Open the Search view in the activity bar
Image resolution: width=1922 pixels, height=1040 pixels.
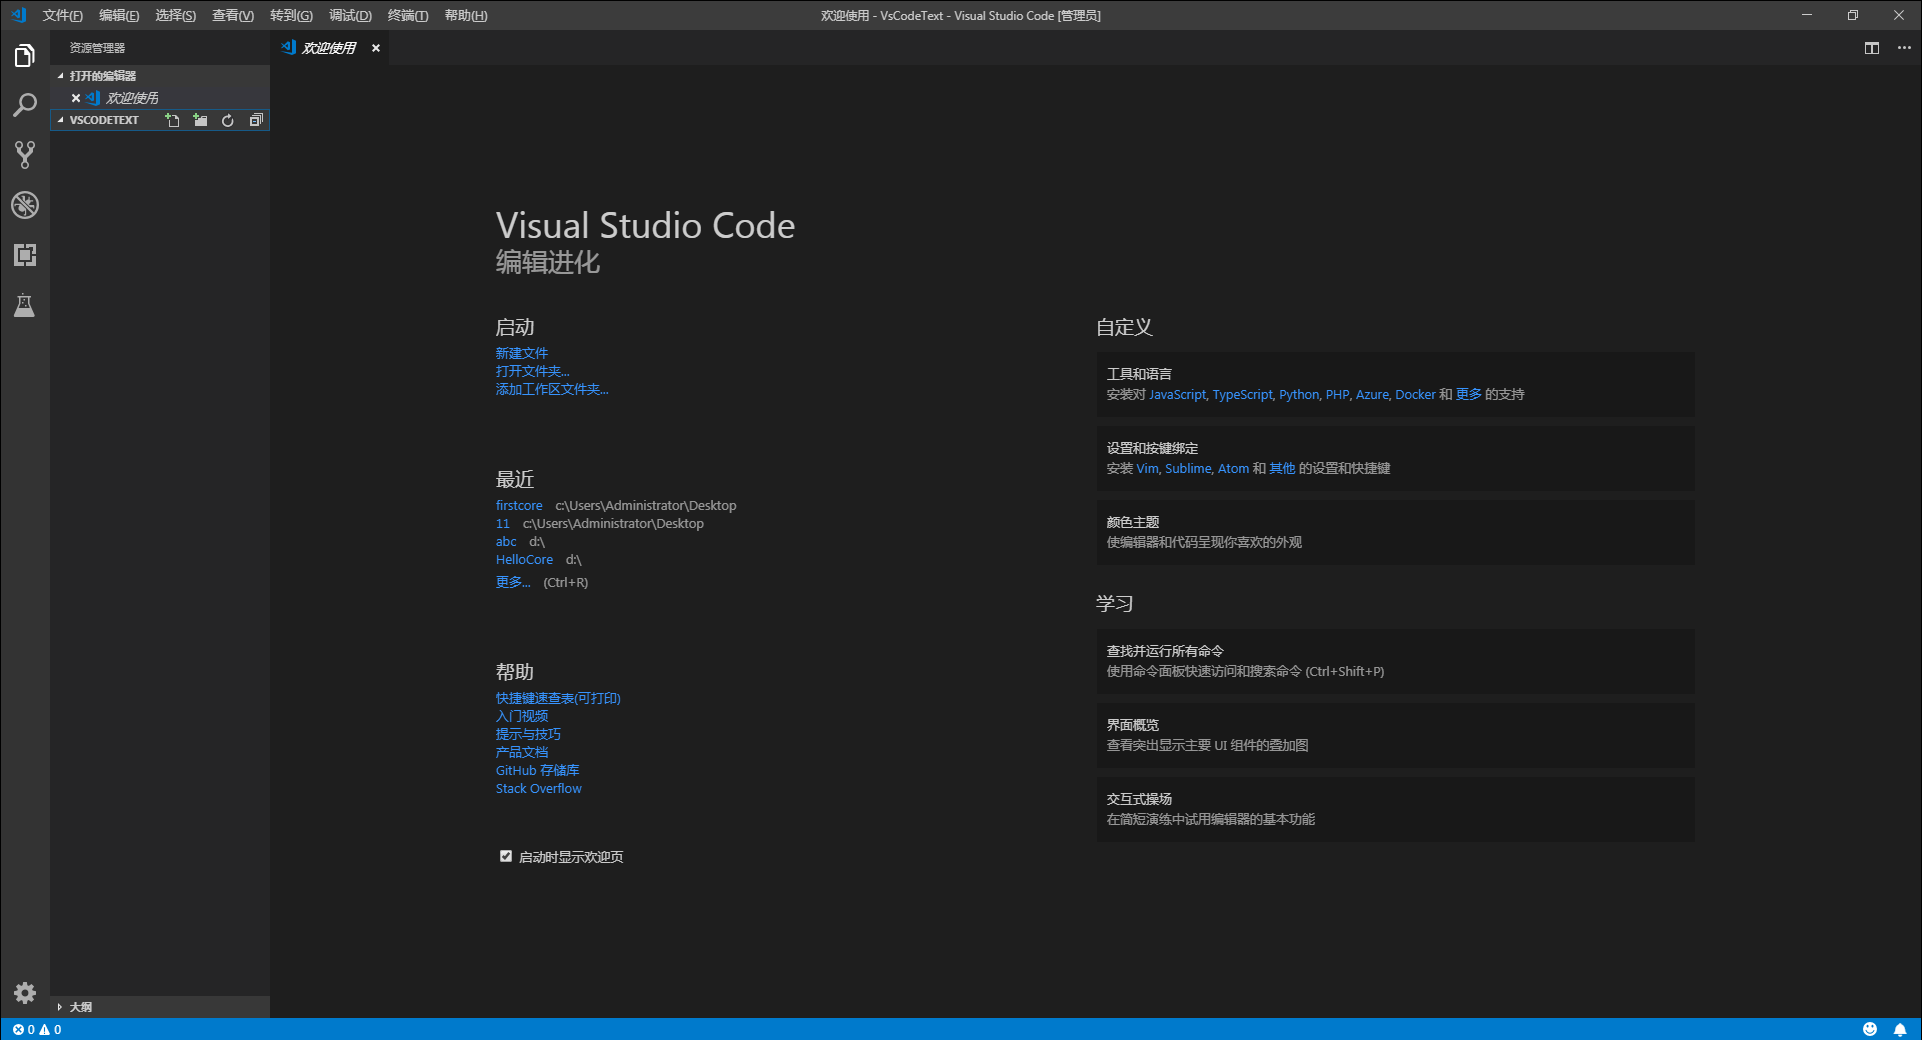point(25,105)
